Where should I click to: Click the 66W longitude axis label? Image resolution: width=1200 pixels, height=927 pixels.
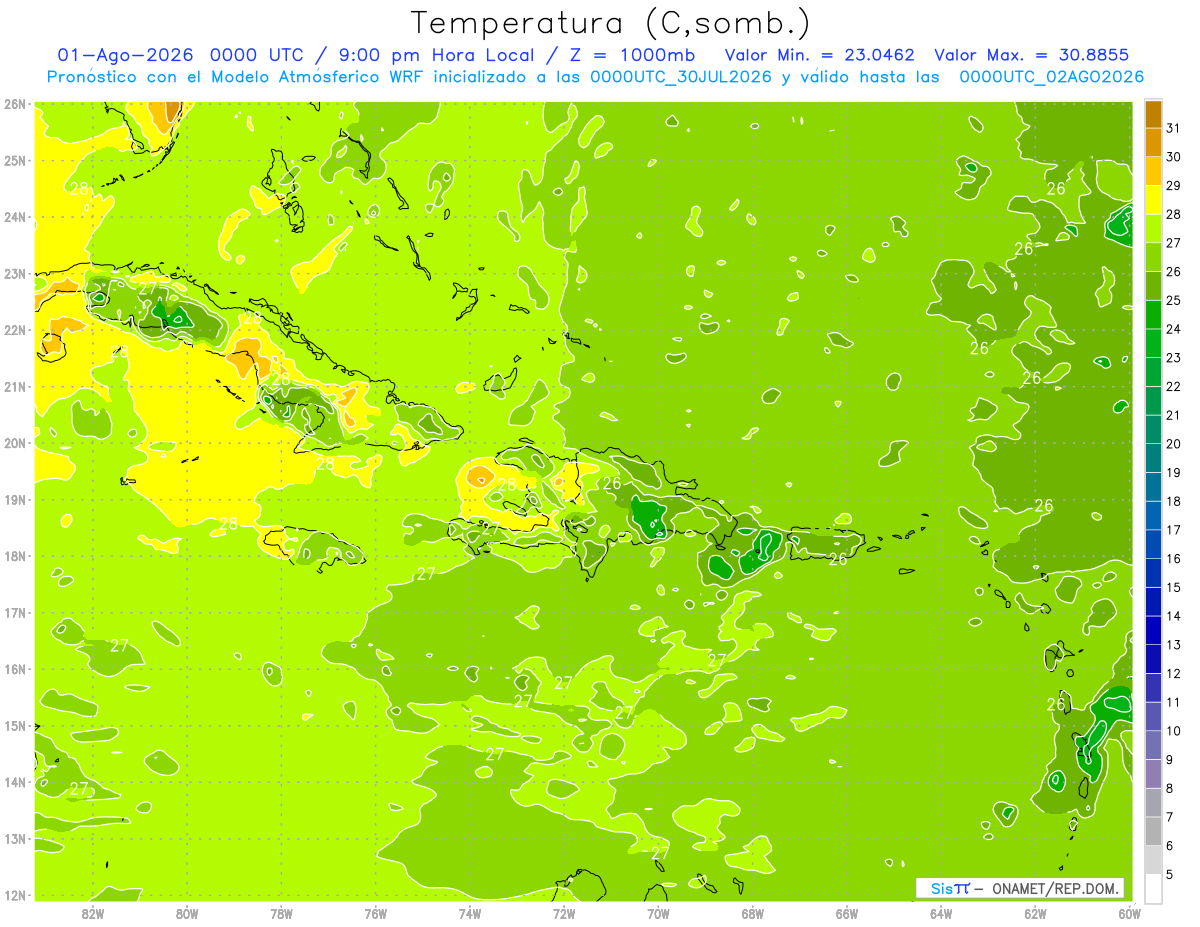846,913
